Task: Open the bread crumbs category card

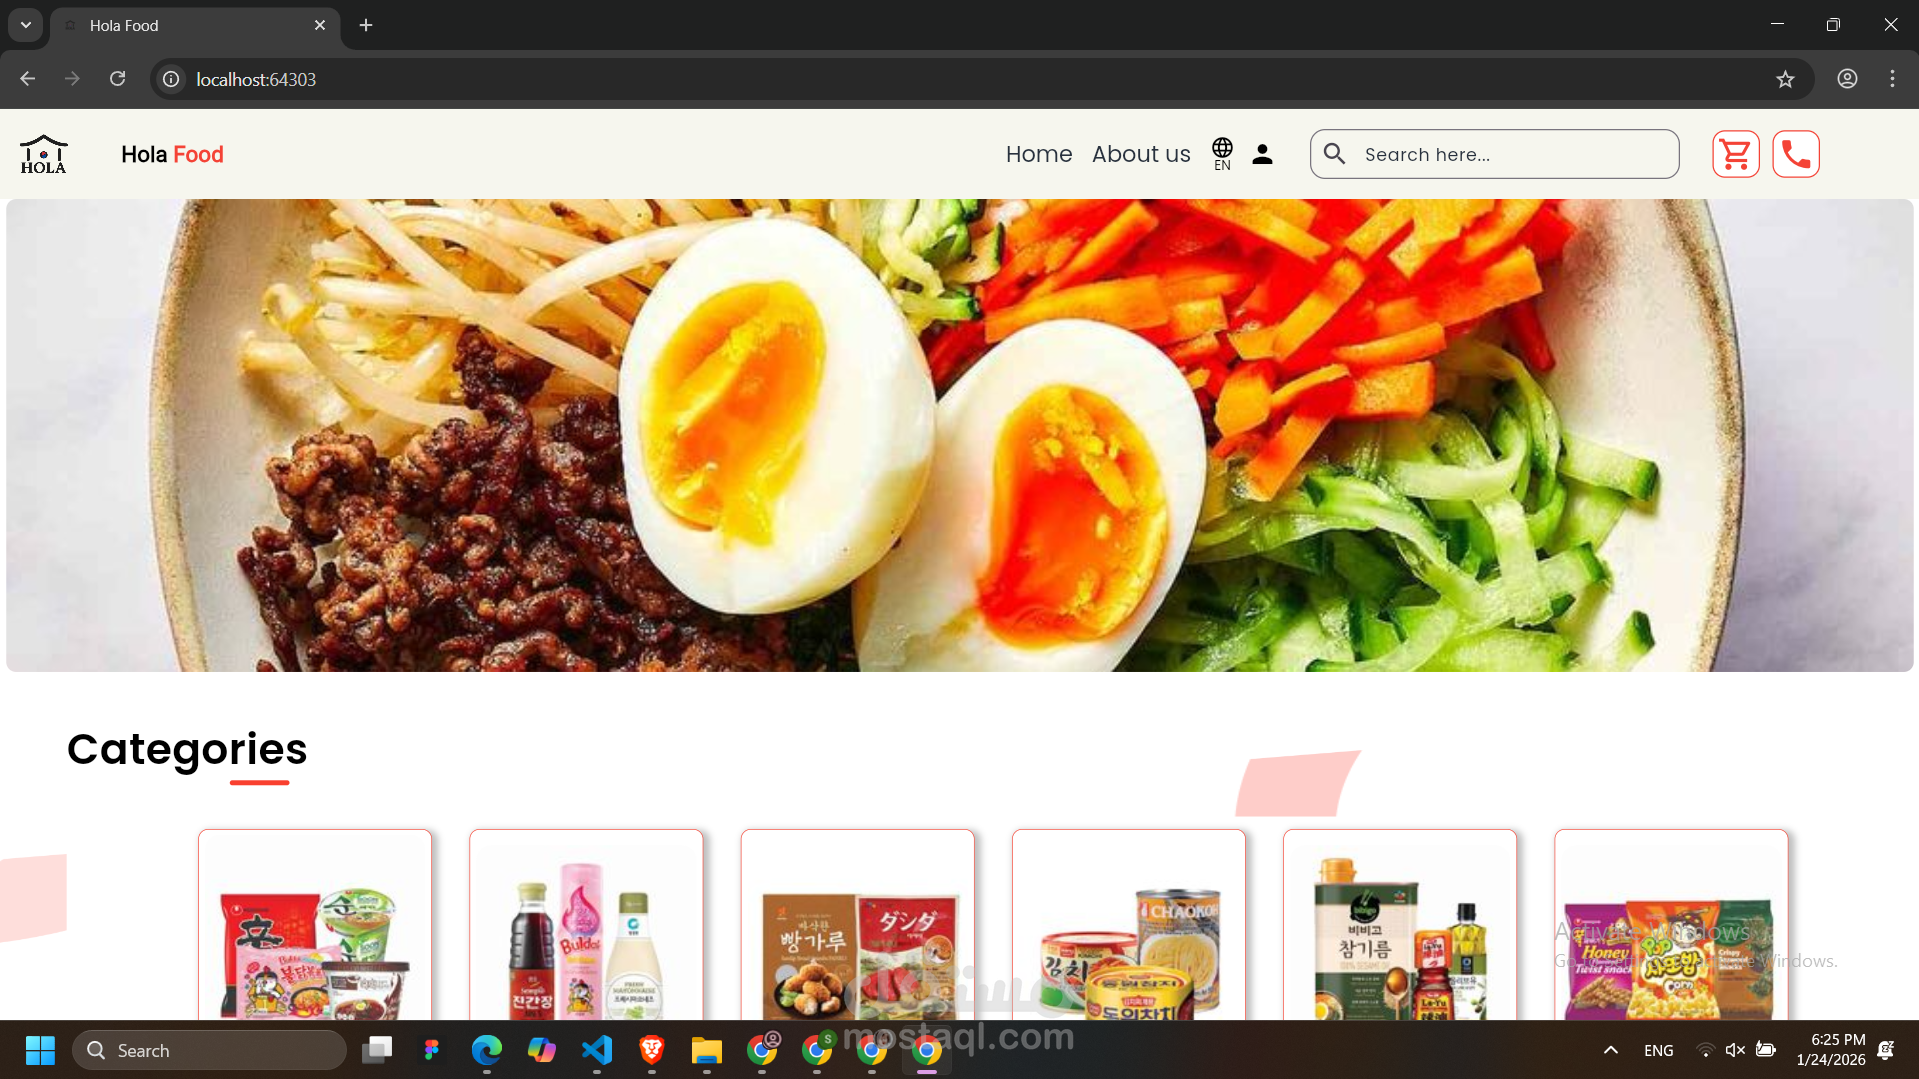Action: pyautogui.click(x=857, y=925)
